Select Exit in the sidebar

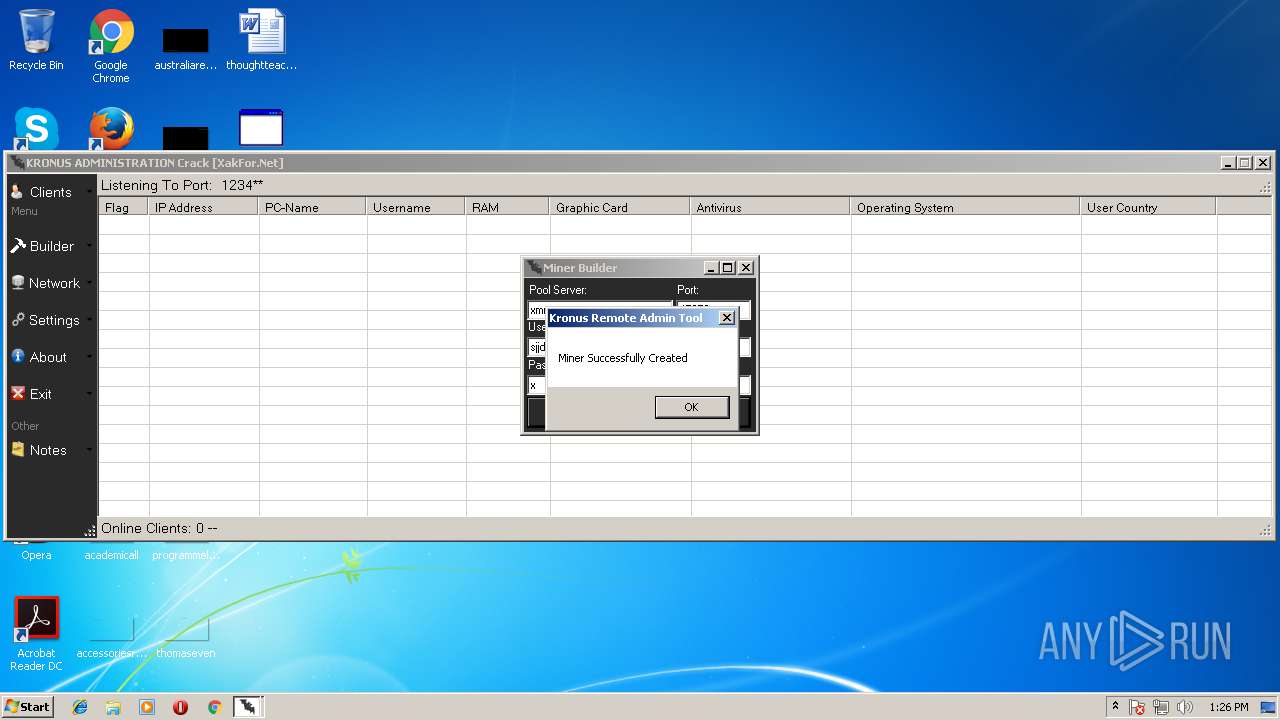tap(51, 394)
